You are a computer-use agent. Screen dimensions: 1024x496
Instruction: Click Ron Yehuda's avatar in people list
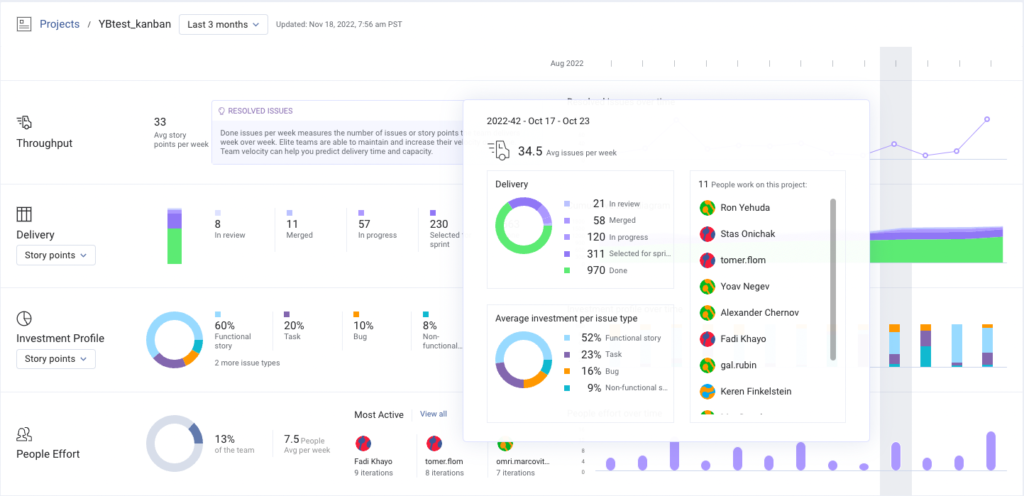click(706, 208)
